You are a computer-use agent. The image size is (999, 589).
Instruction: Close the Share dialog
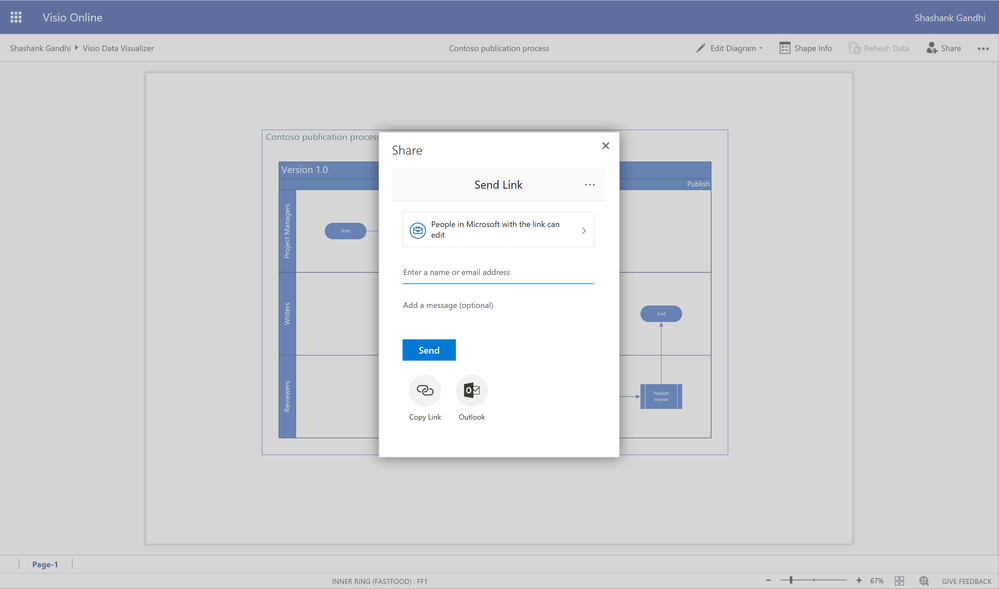pyautogui.click(x=605, y=145)
